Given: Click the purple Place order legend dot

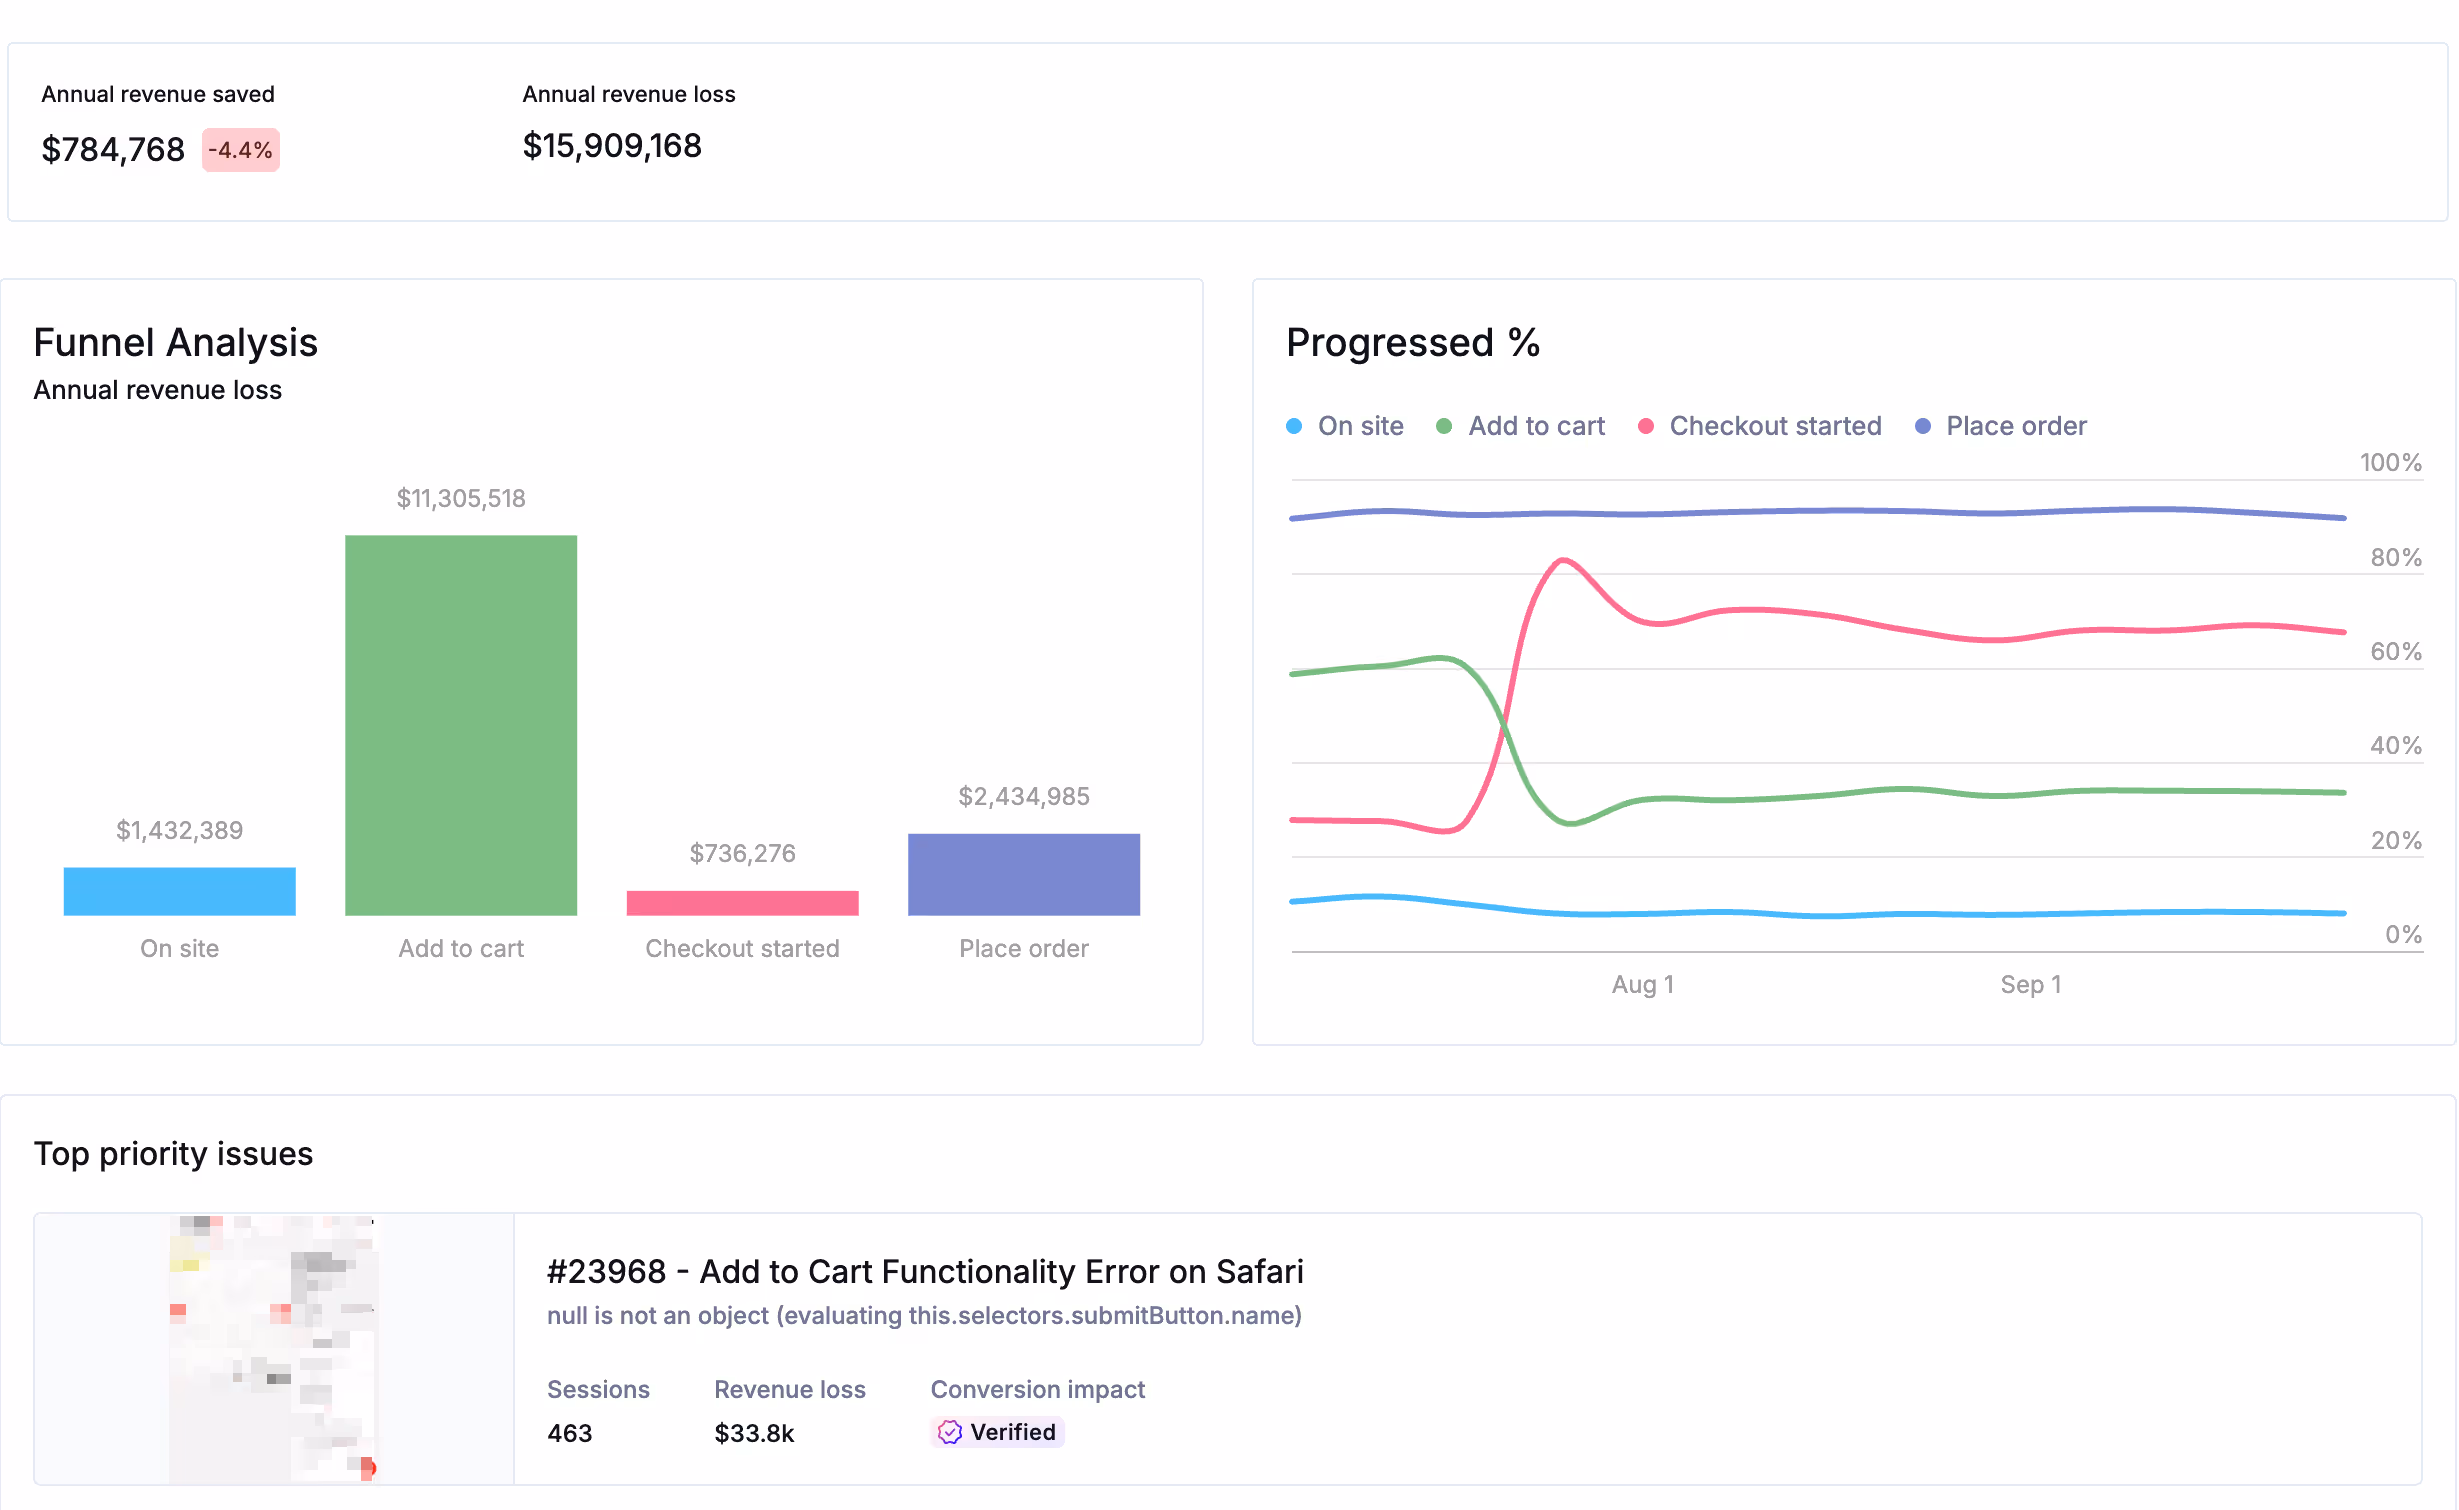Looking at the screenshot, I should coord(1922,426).
